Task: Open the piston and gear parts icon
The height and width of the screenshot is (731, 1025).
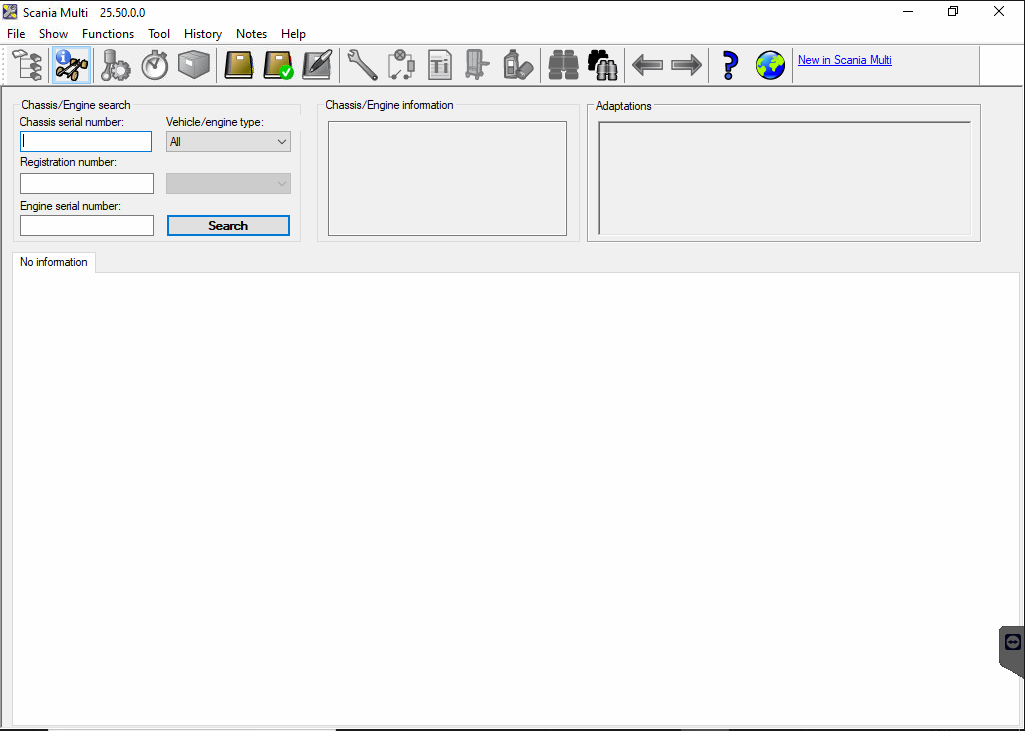Action: point(115,66)
